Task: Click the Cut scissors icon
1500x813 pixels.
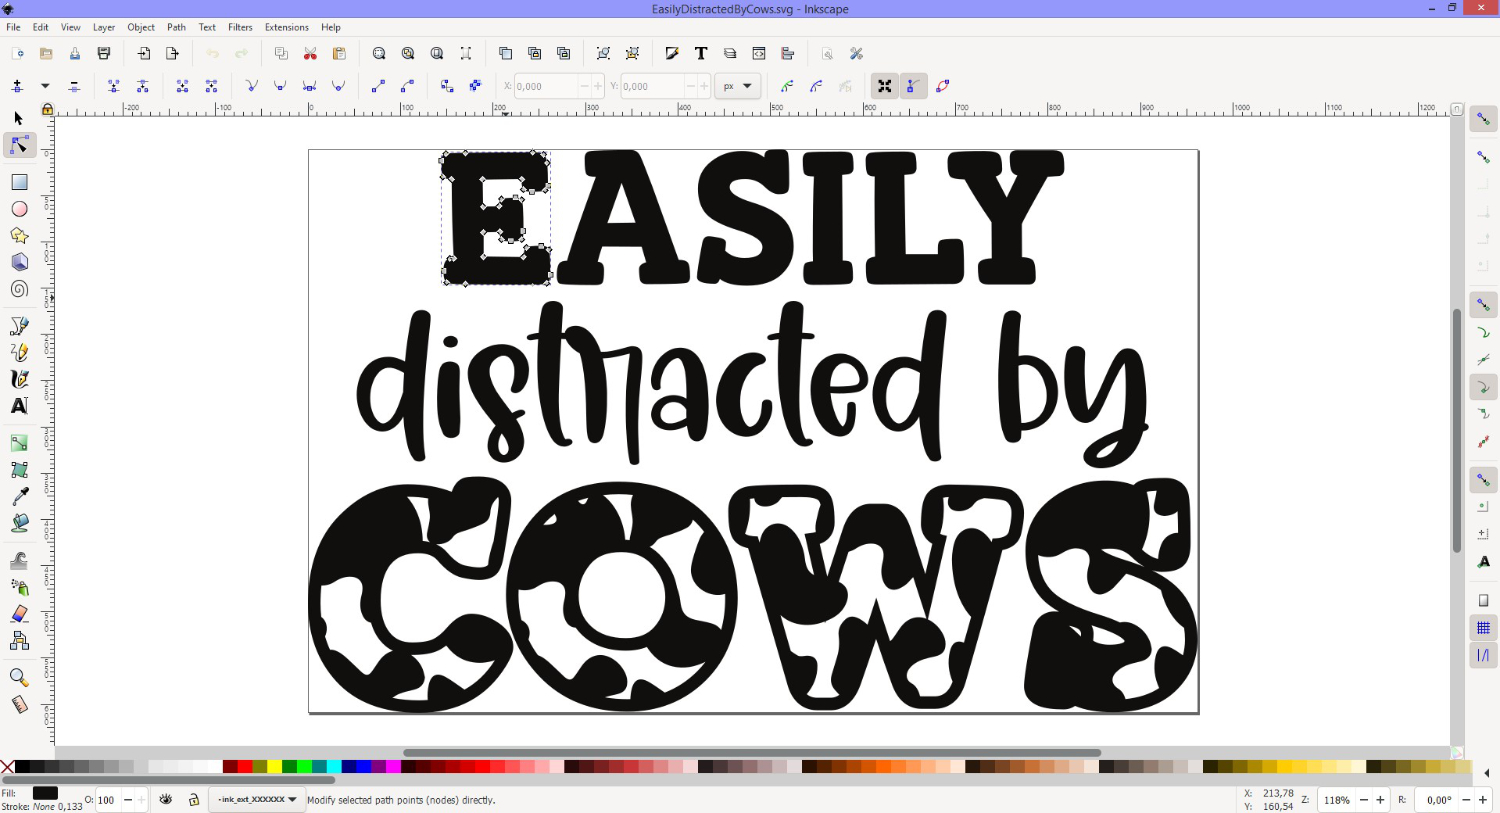Action: click(x=310, y=54)
